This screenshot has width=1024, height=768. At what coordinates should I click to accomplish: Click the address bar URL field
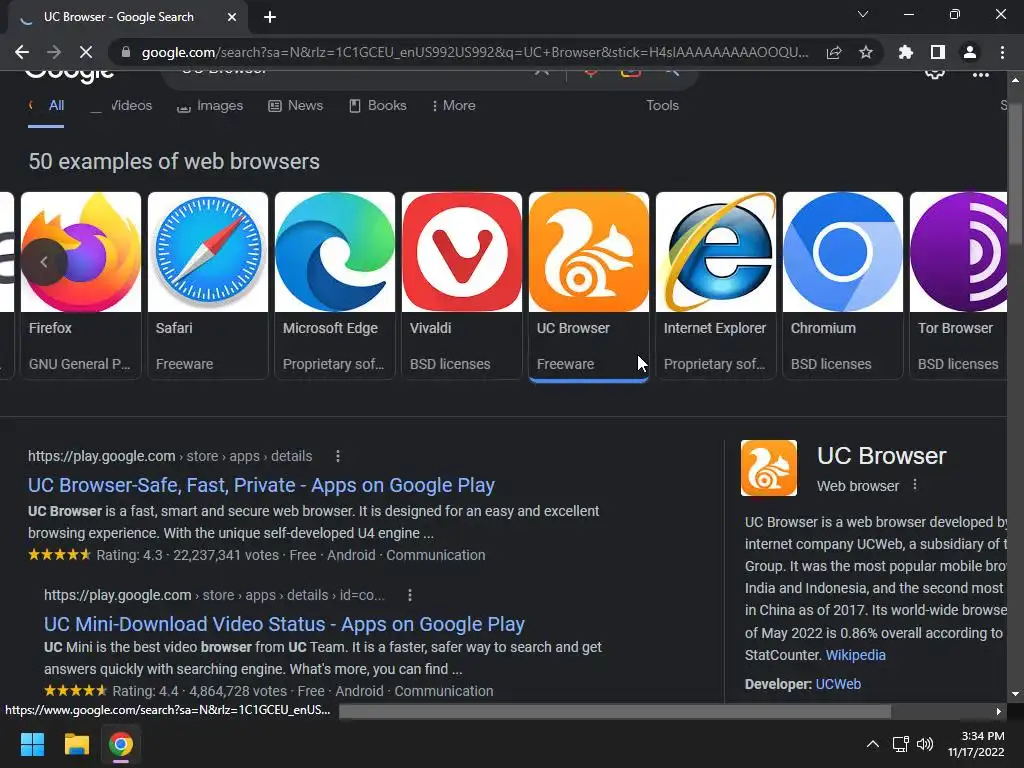(x=475, y=52)
